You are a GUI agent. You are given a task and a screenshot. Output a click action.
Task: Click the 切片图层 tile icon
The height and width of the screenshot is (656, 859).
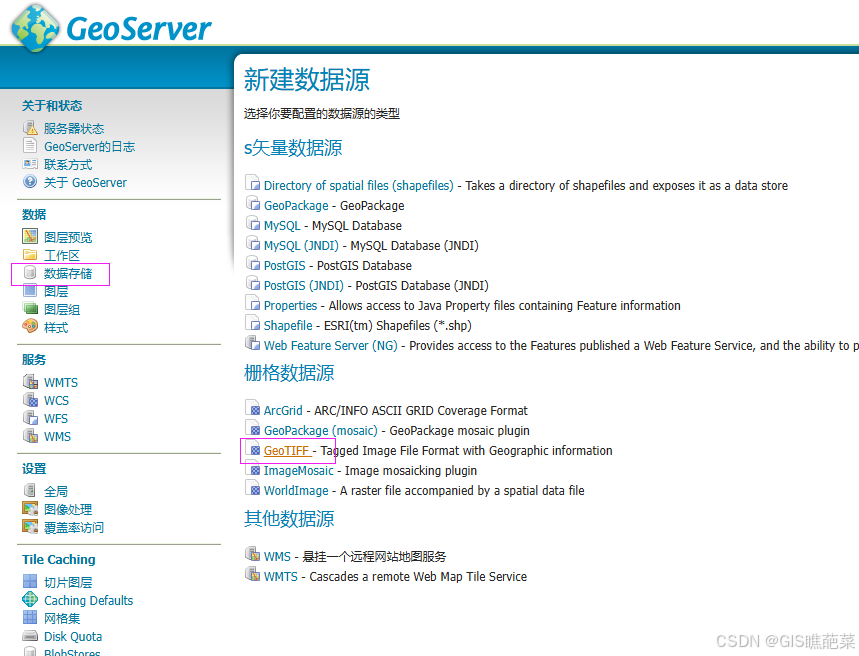coord(30,581)
